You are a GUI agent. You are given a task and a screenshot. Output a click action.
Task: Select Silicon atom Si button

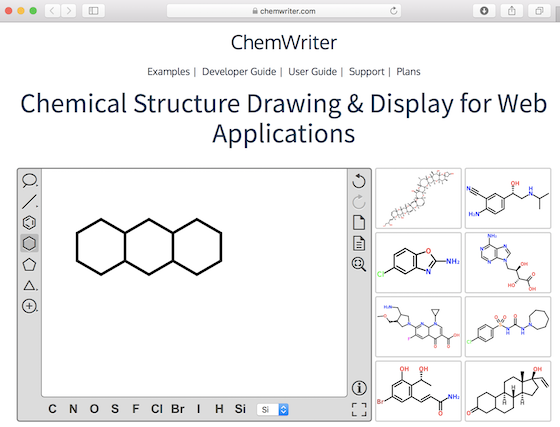pyautogui.click(x=240, y=409)
